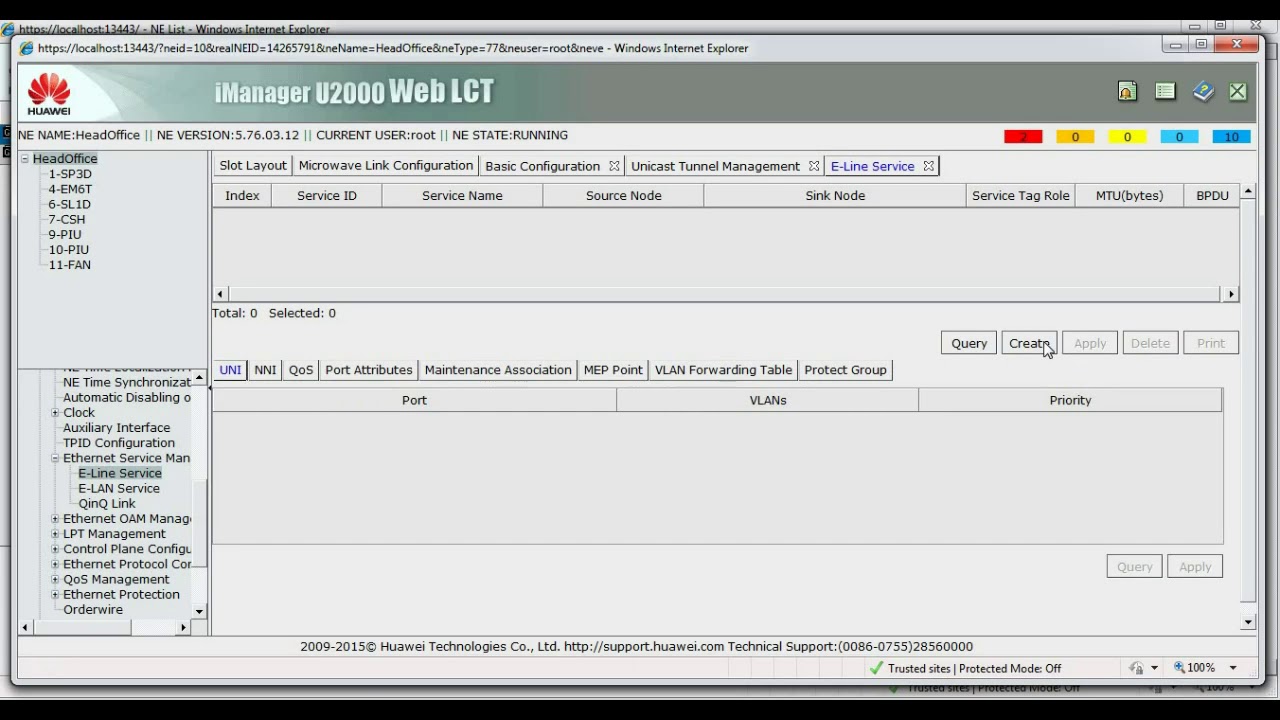Expand the Clock tree node
1280x720 pixels.
click(55, 413)
